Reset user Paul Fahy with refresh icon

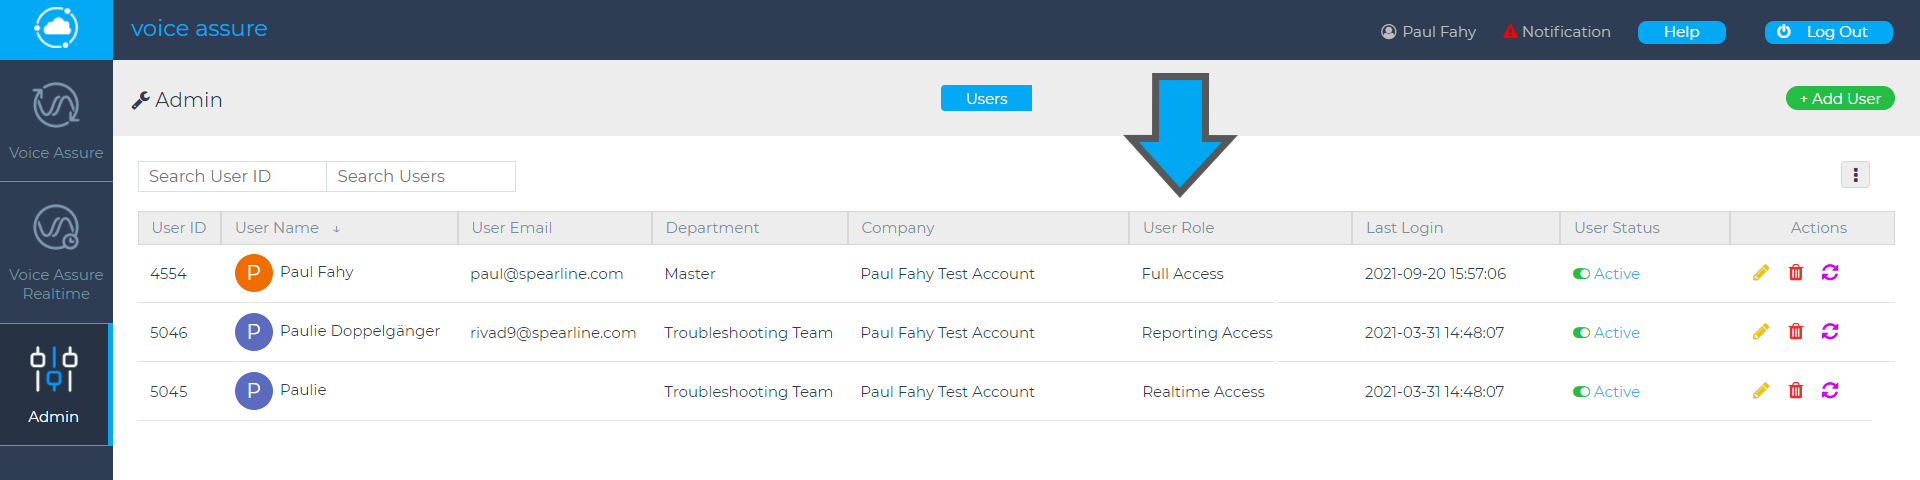click(1830, 273)
